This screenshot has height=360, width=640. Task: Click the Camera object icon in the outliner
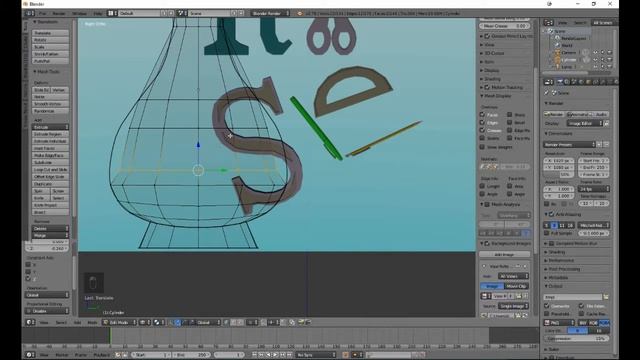click(x=558, y=53)
